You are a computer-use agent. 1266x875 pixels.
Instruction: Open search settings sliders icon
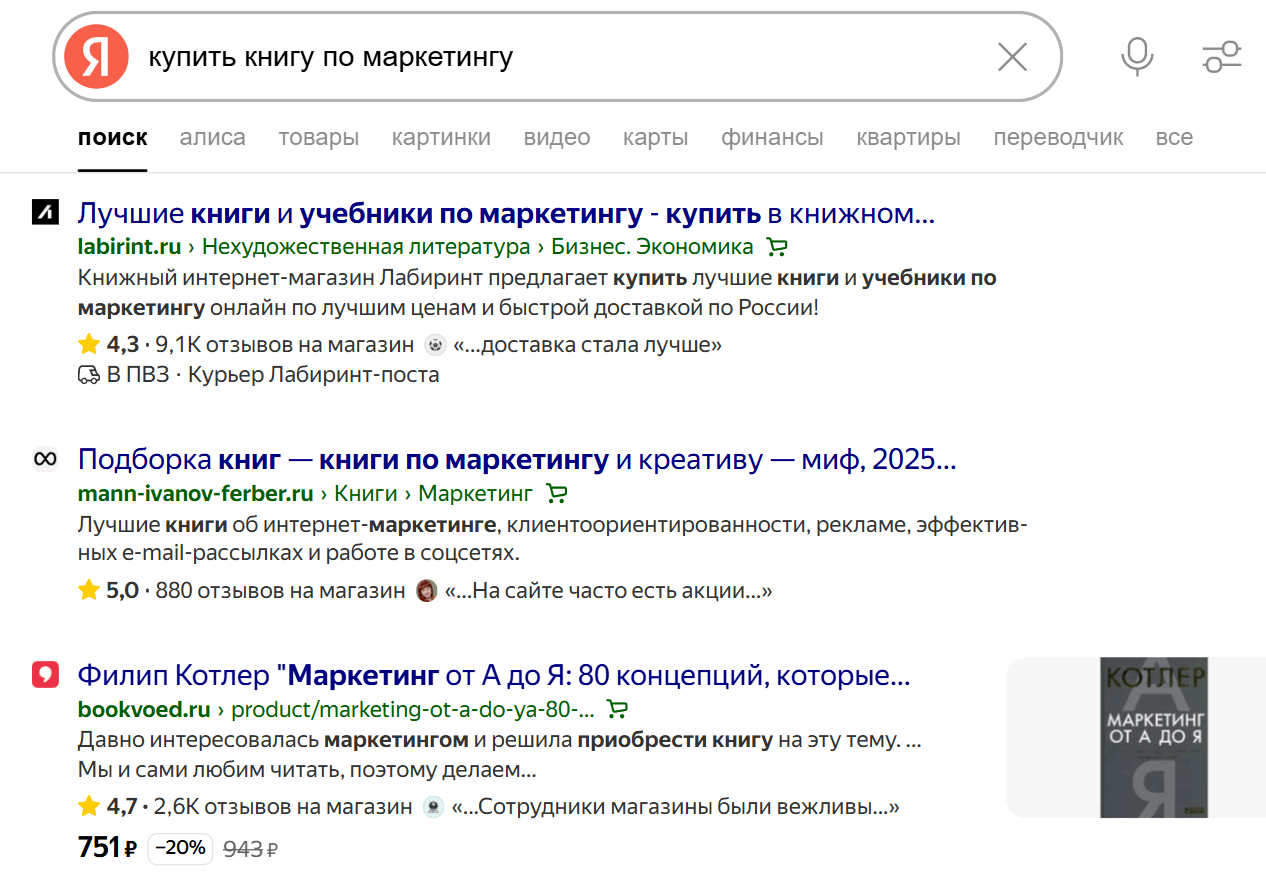(1221, 57)
